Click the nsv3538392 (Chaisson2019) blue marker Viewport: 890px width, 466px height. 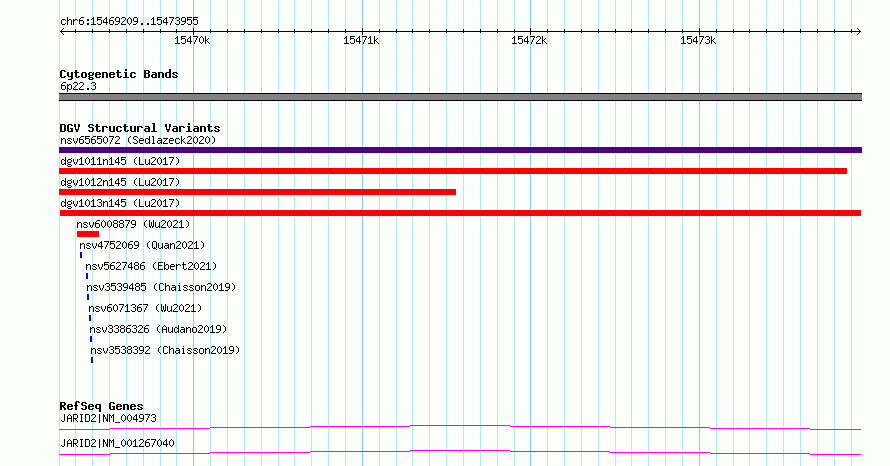[x=92, y=360]
